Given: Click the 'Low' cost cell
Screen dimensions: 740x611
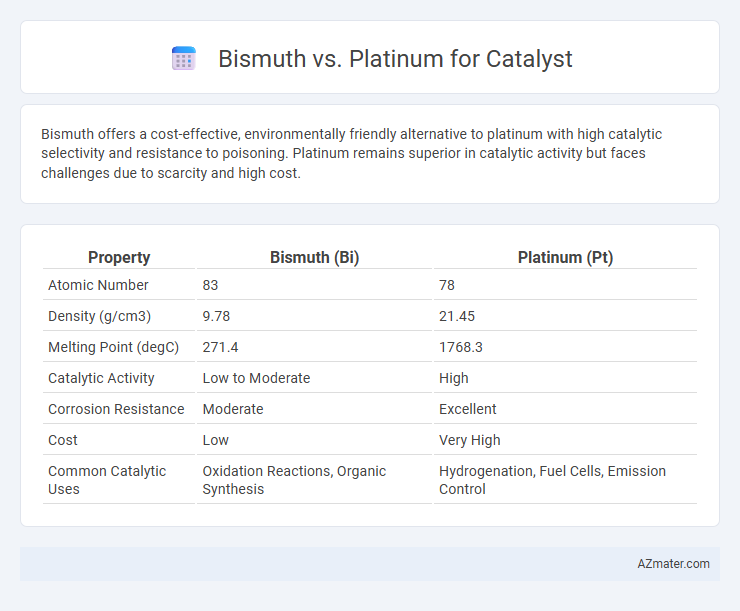Looking at the screenshot, I should [x=216, y=440].
